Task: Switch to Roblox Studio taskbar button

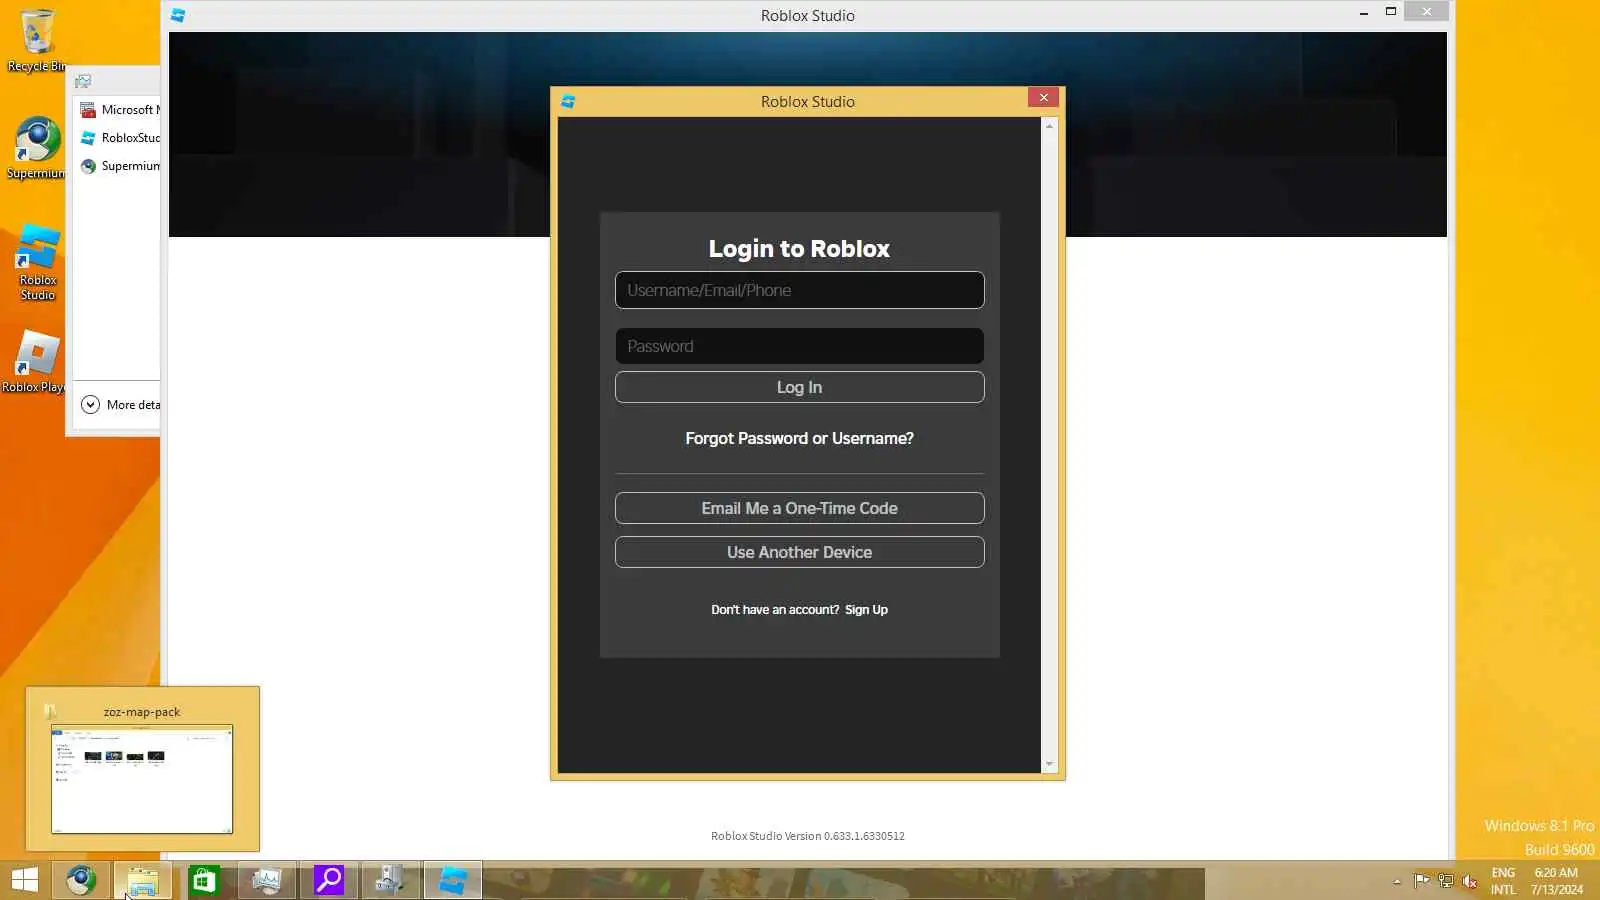Action: [x=452, y=880]
